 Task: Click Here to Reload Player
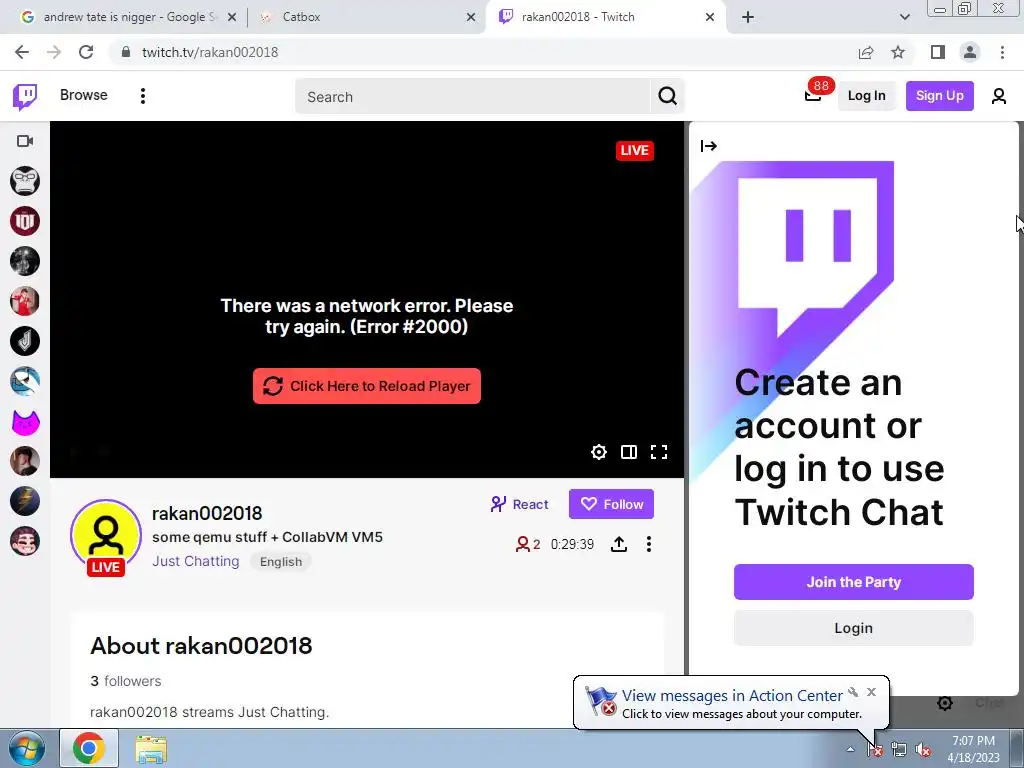tap(367, 386)
